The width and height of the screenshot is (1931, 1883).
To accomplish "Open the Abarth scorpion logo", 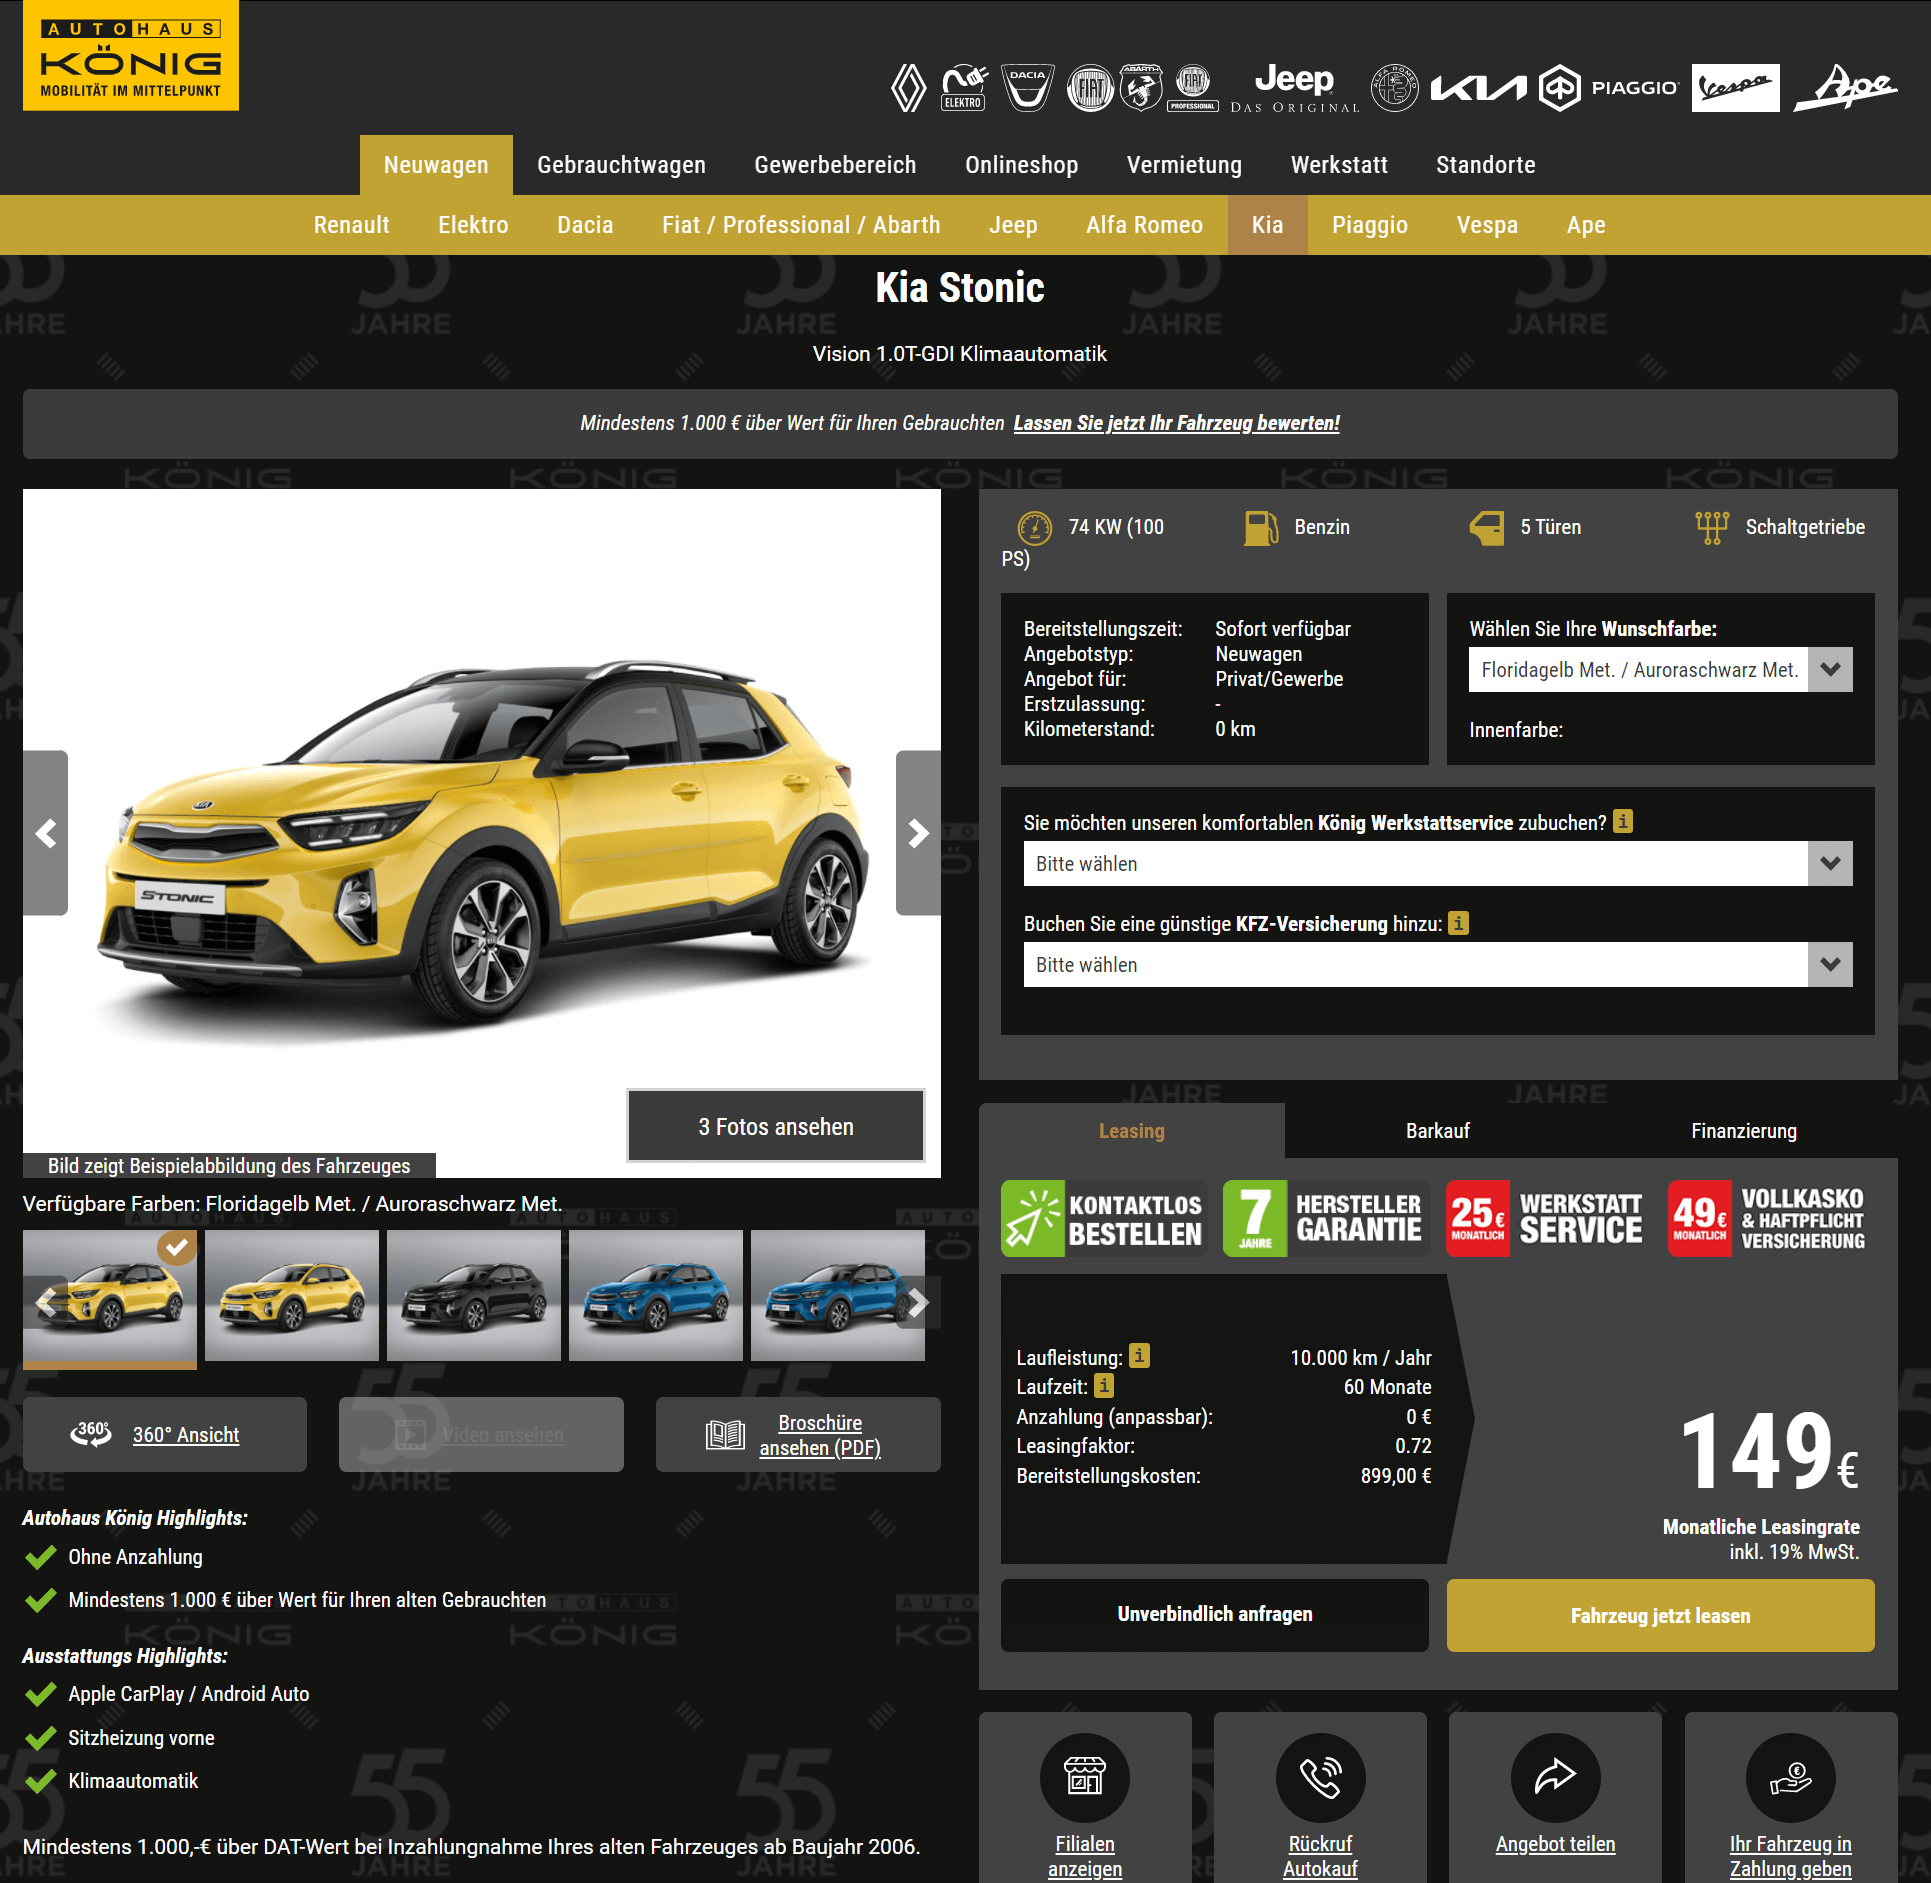I will pos(1141,88).
